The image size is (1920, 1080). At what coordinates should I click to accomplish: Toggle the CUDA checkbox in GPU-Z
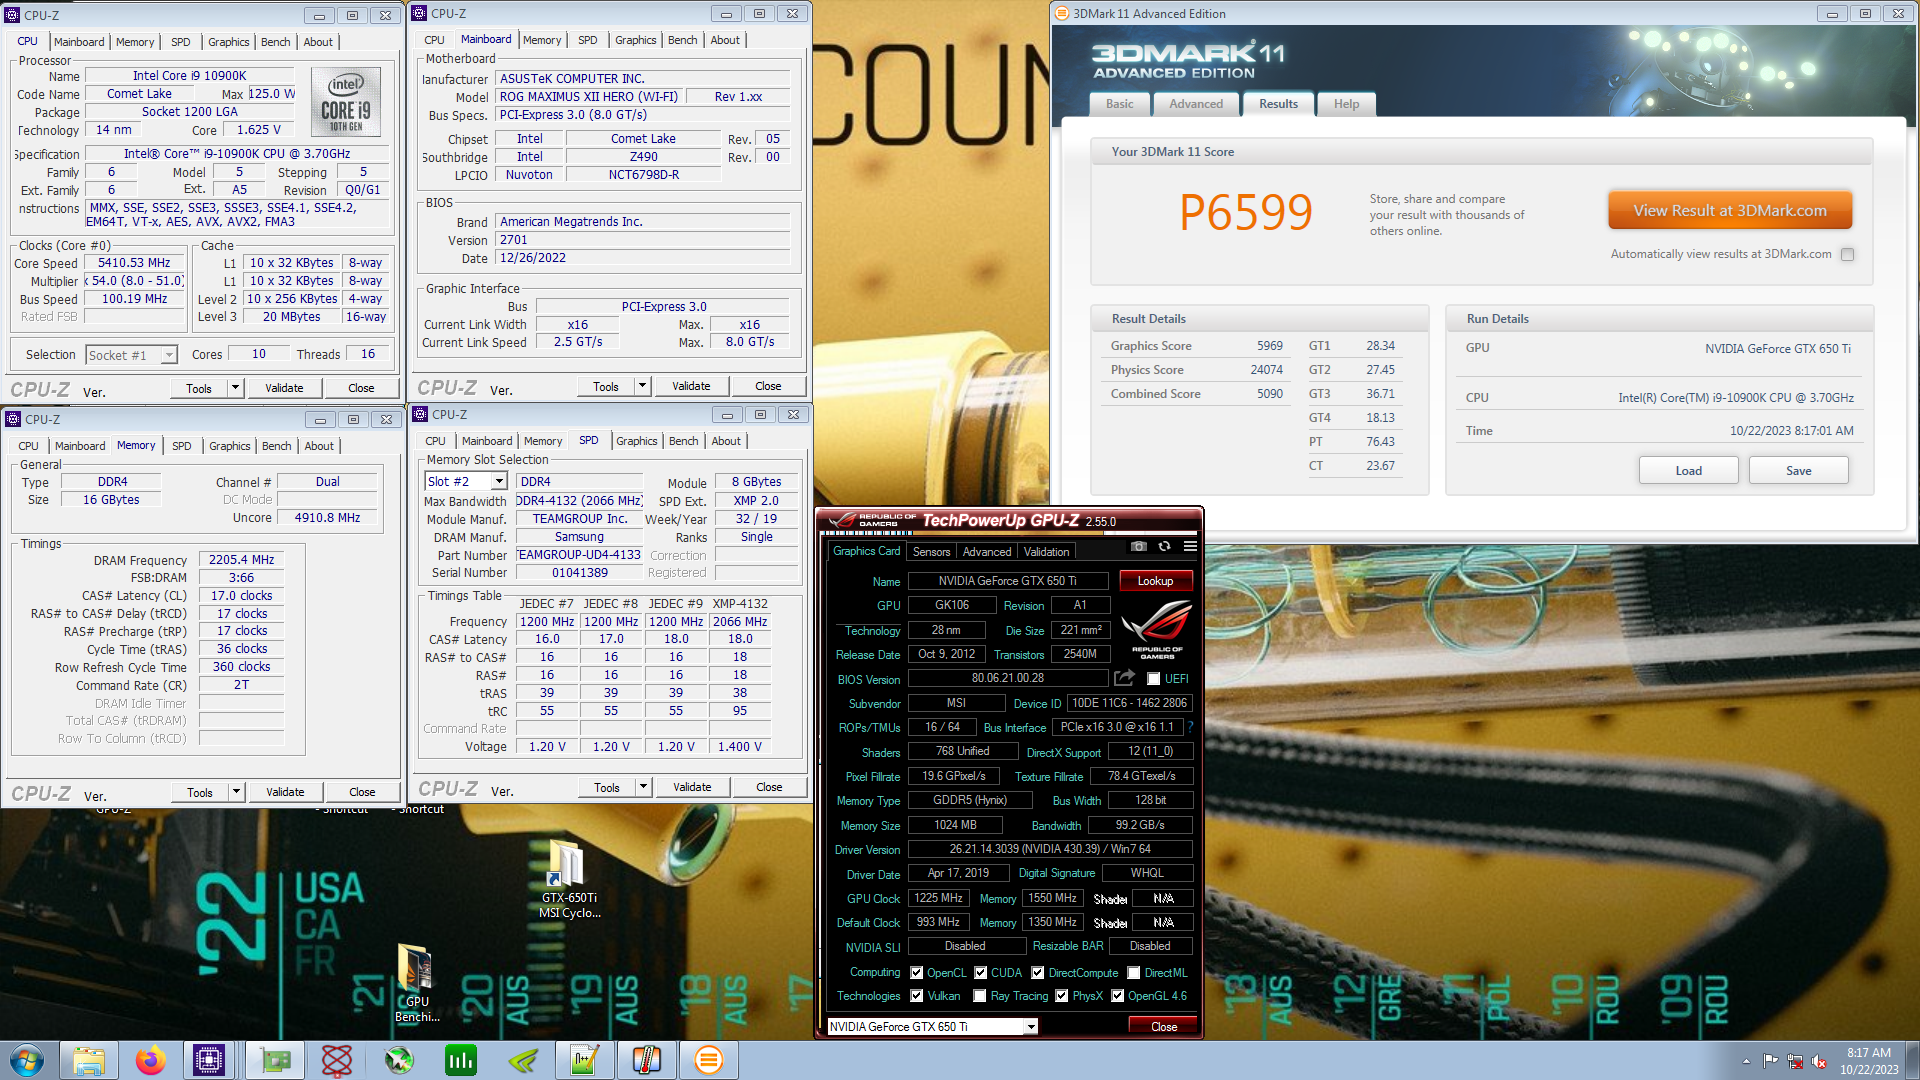(981, 973)
